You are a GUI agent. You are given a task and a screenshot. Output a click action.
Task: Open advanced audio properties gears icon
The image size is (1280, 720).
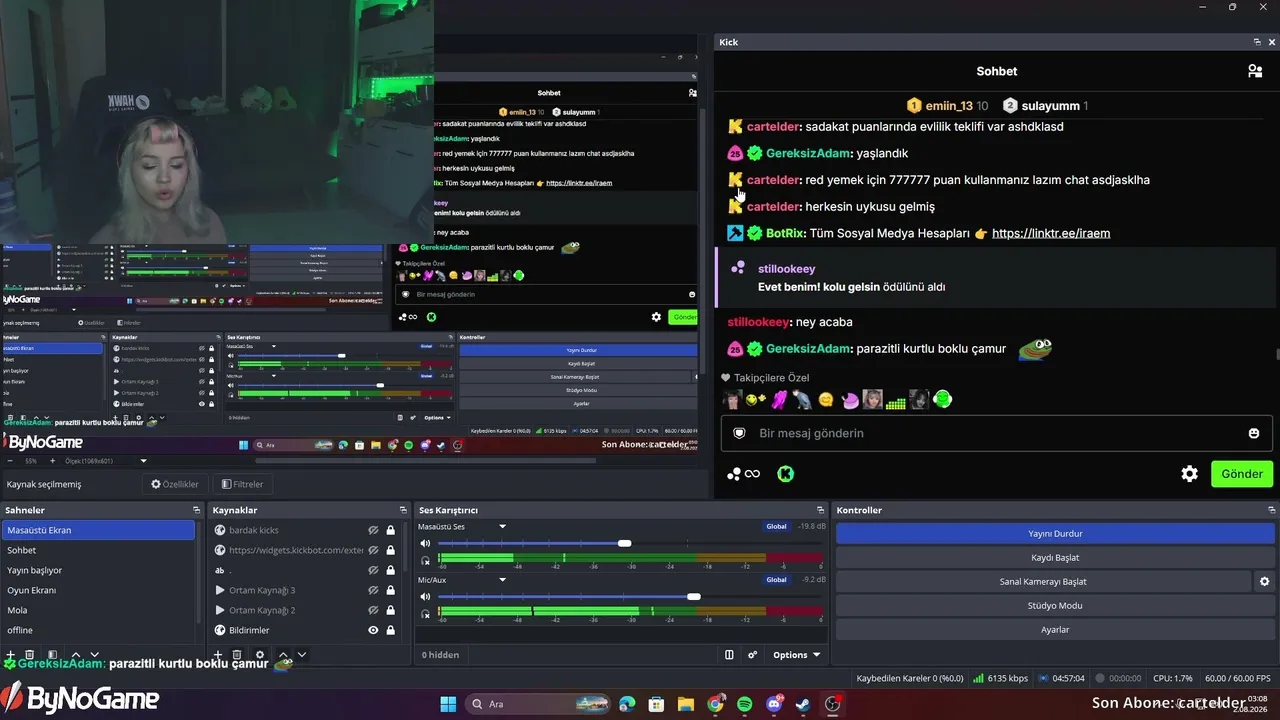click(x=752, y=655)
